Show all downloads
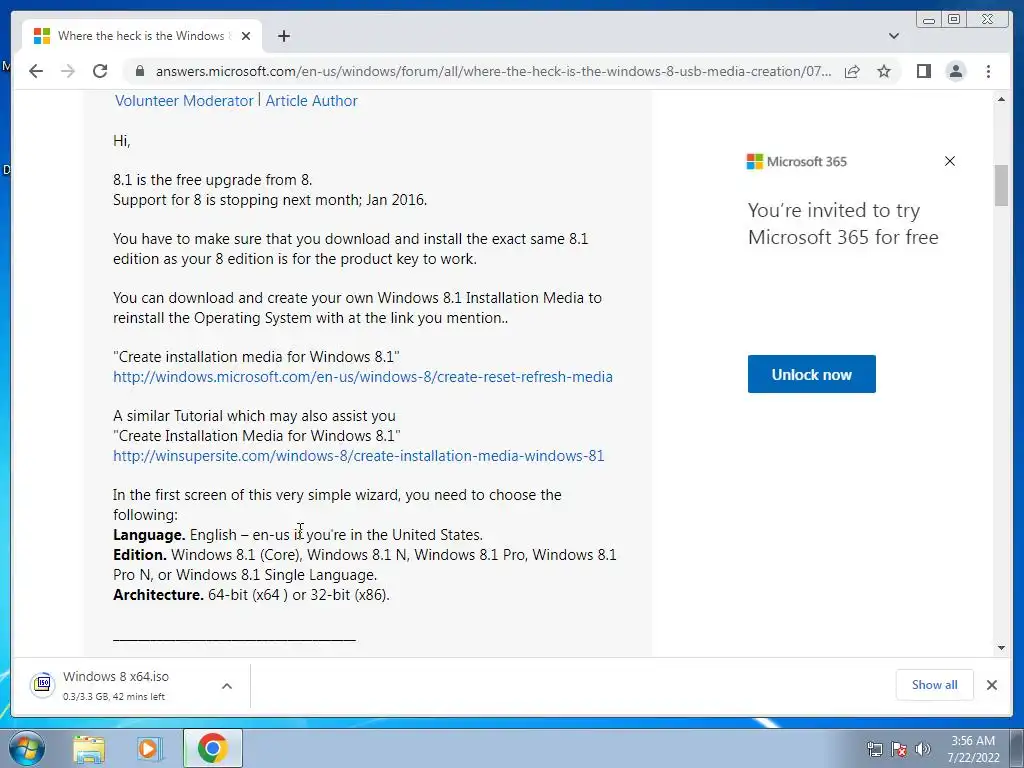1024x768 pixels. [x=935, y=684]
